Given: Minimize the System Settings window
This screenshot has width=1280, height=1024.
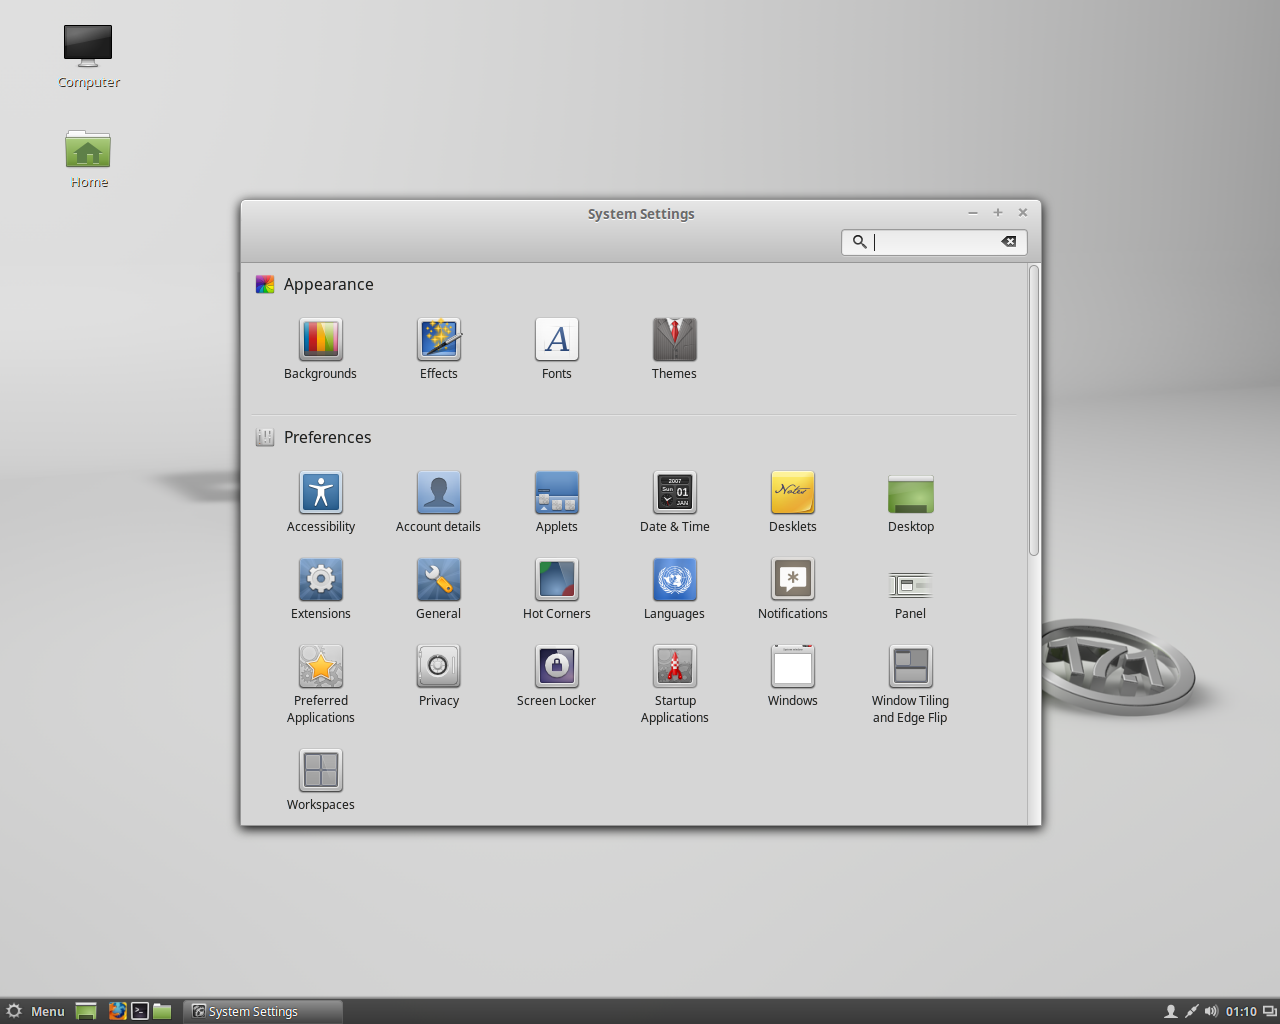Looking at the screenshot, I should (x=973, y=212).
